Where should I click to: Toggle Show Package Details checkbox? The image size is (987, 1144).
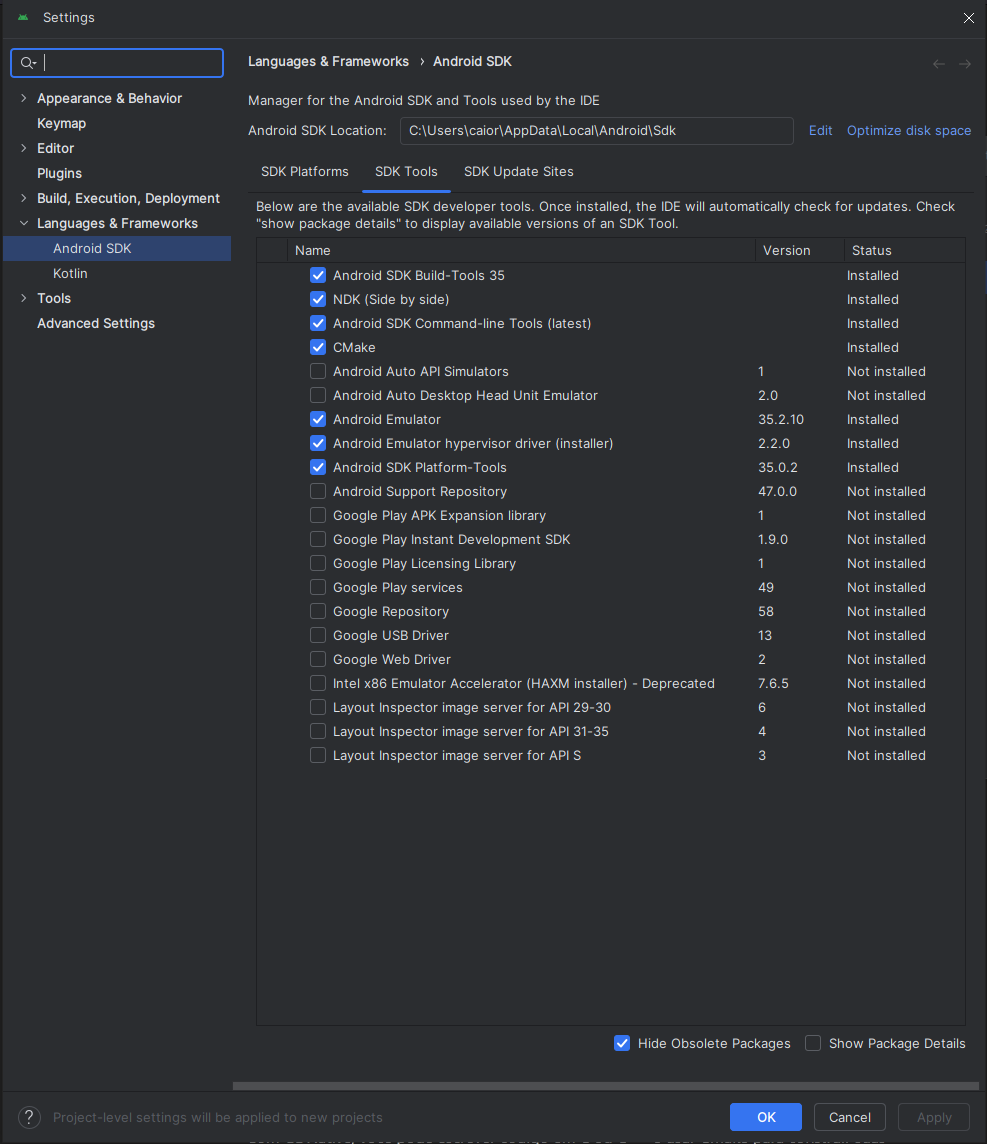(x=813, y=1043)
